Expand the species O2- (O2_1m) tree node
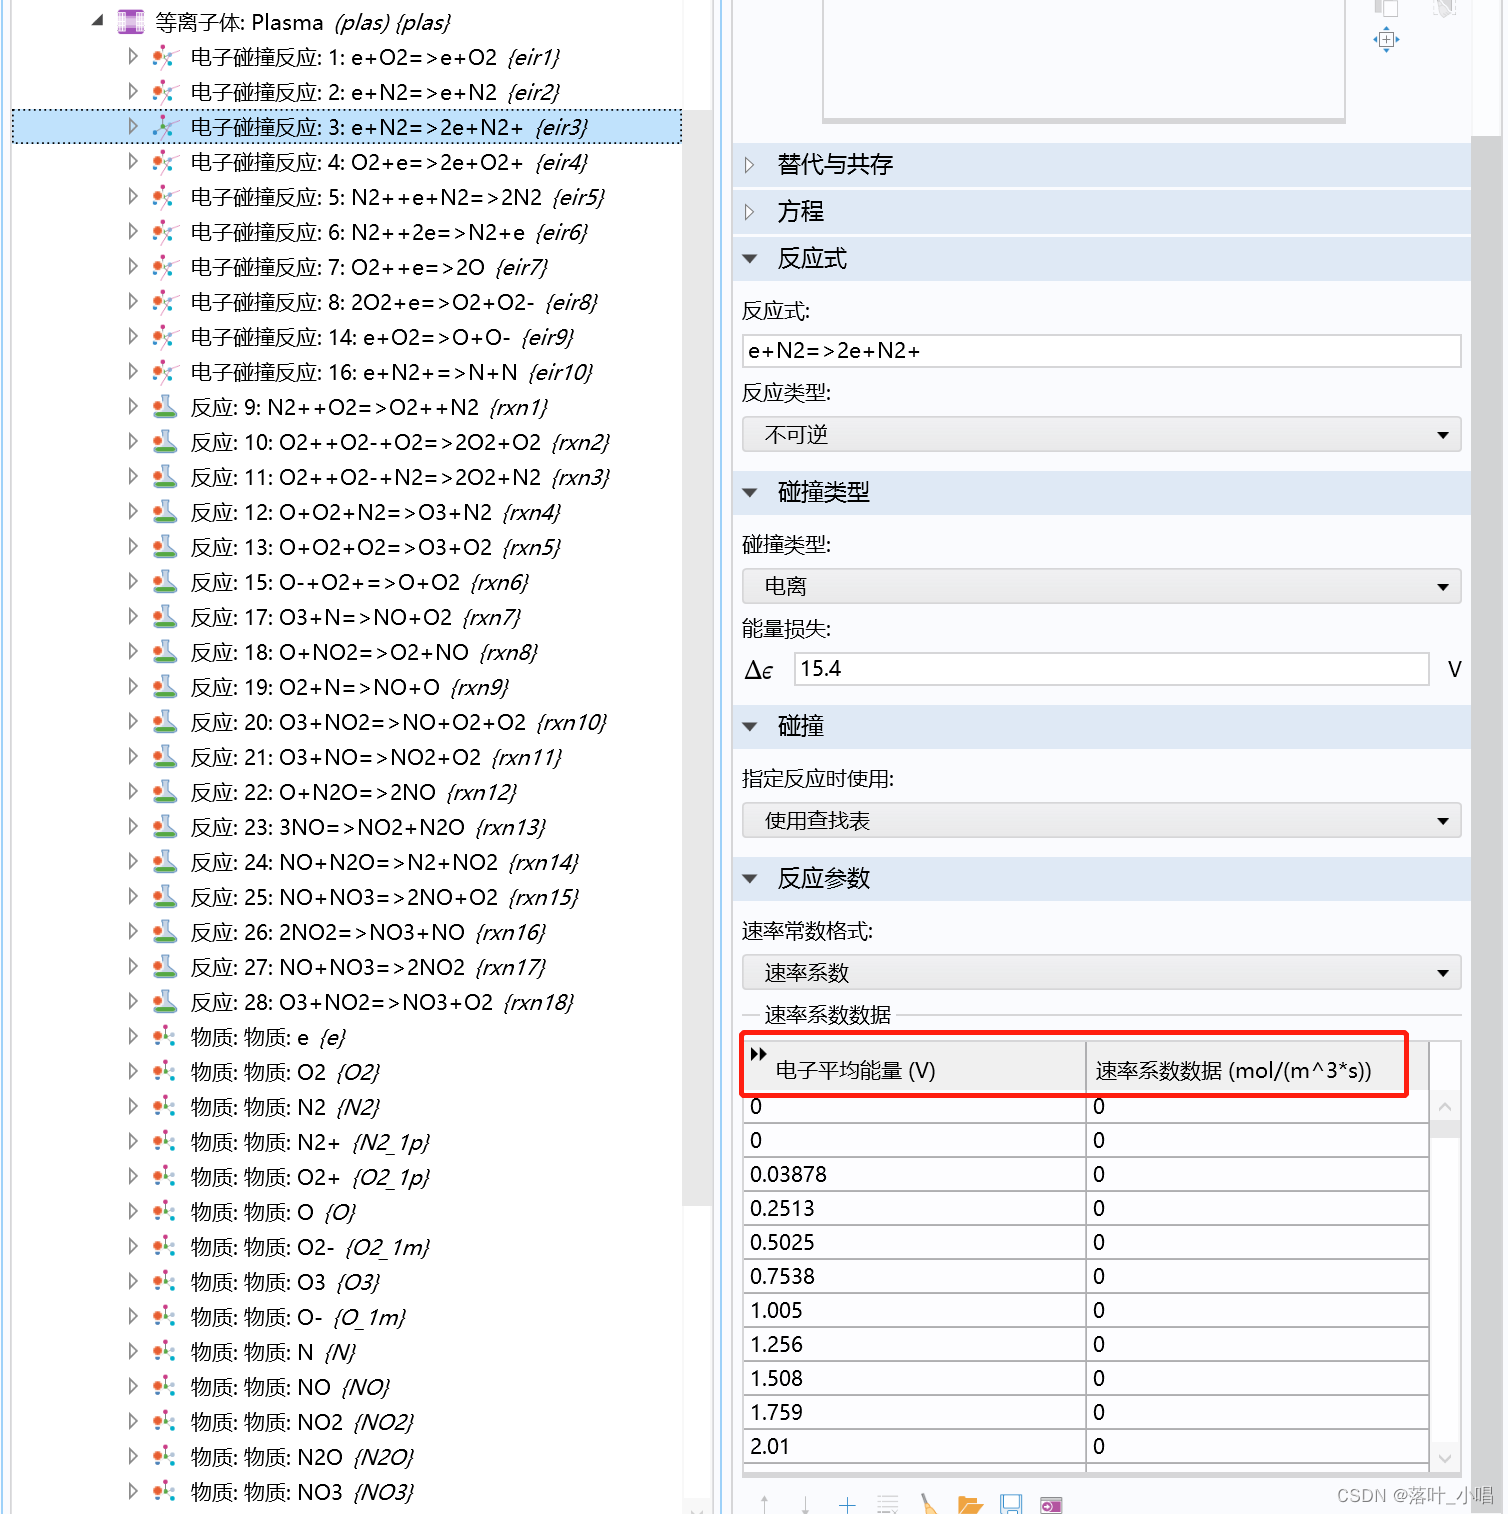This screenshot has height=1514, width=1508. (x=133, y=1246)
